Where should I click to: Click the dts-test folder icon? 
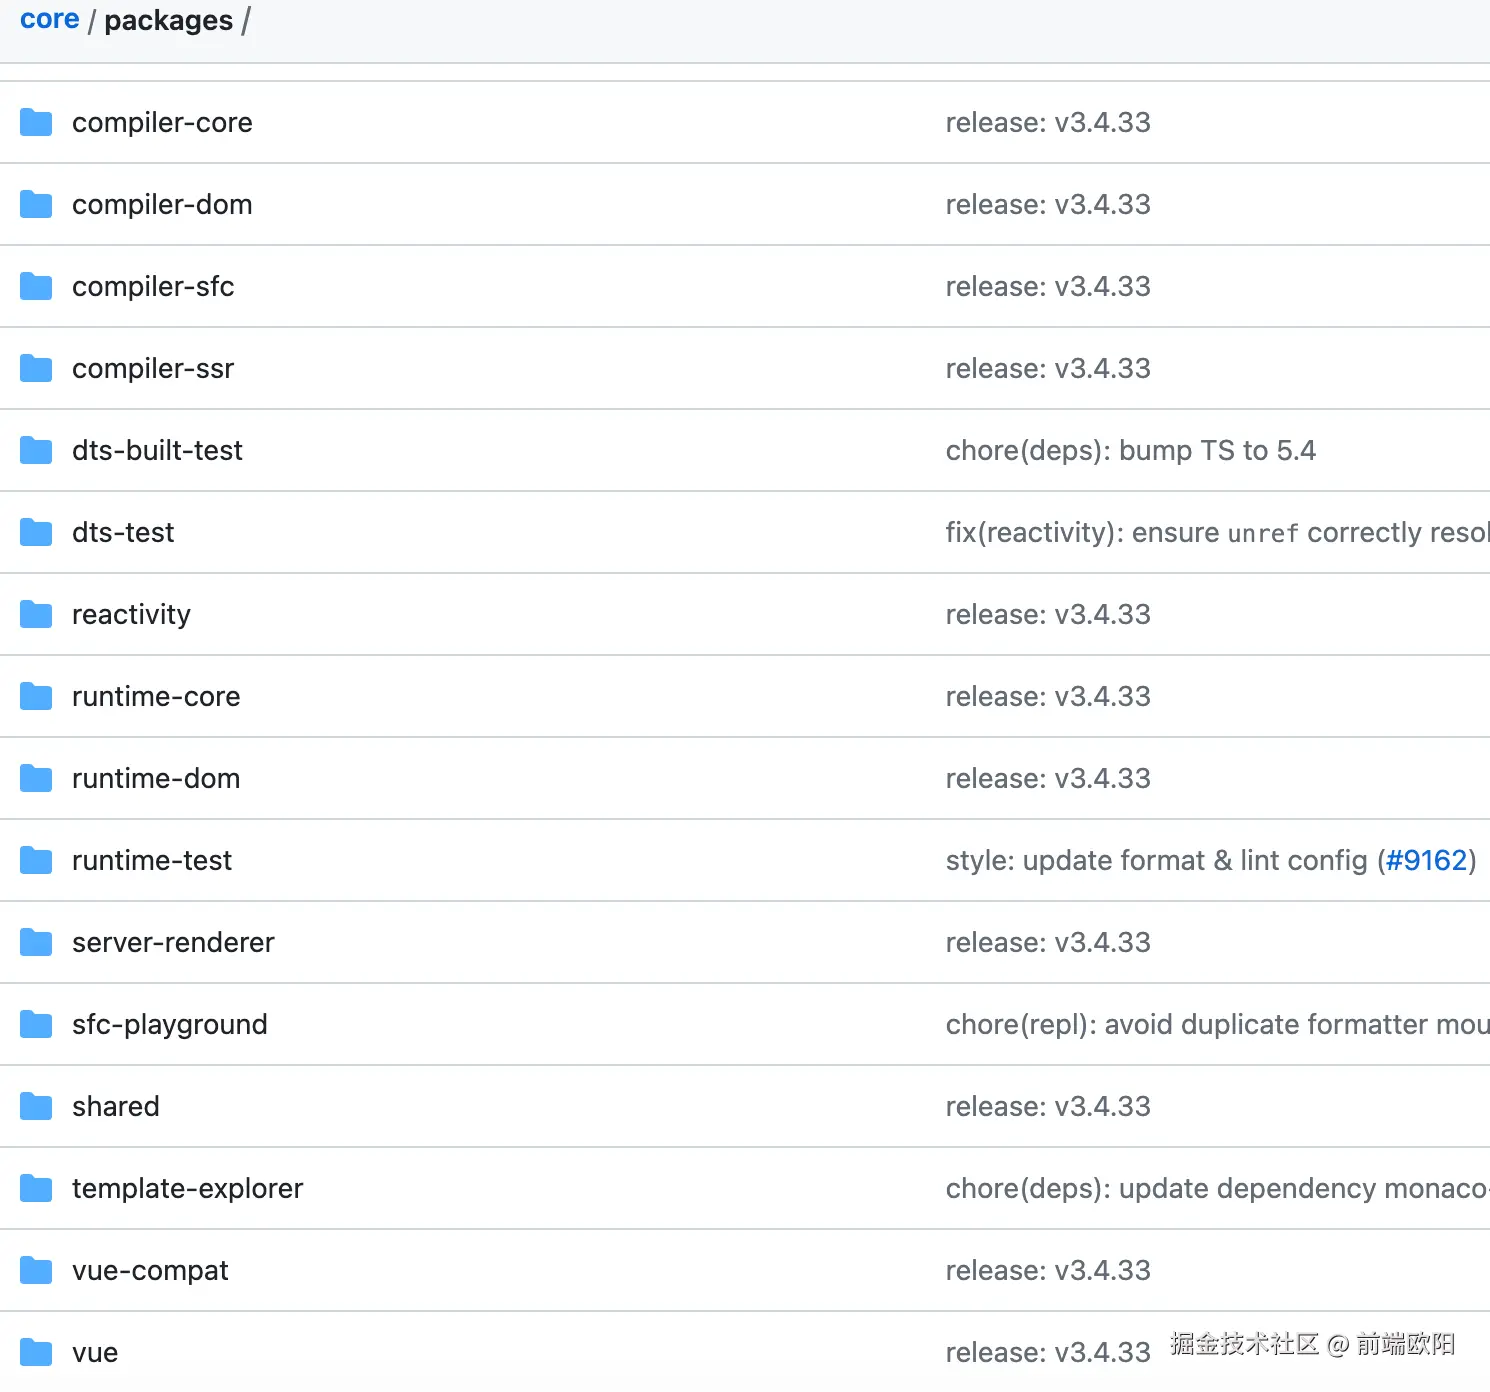36,533
